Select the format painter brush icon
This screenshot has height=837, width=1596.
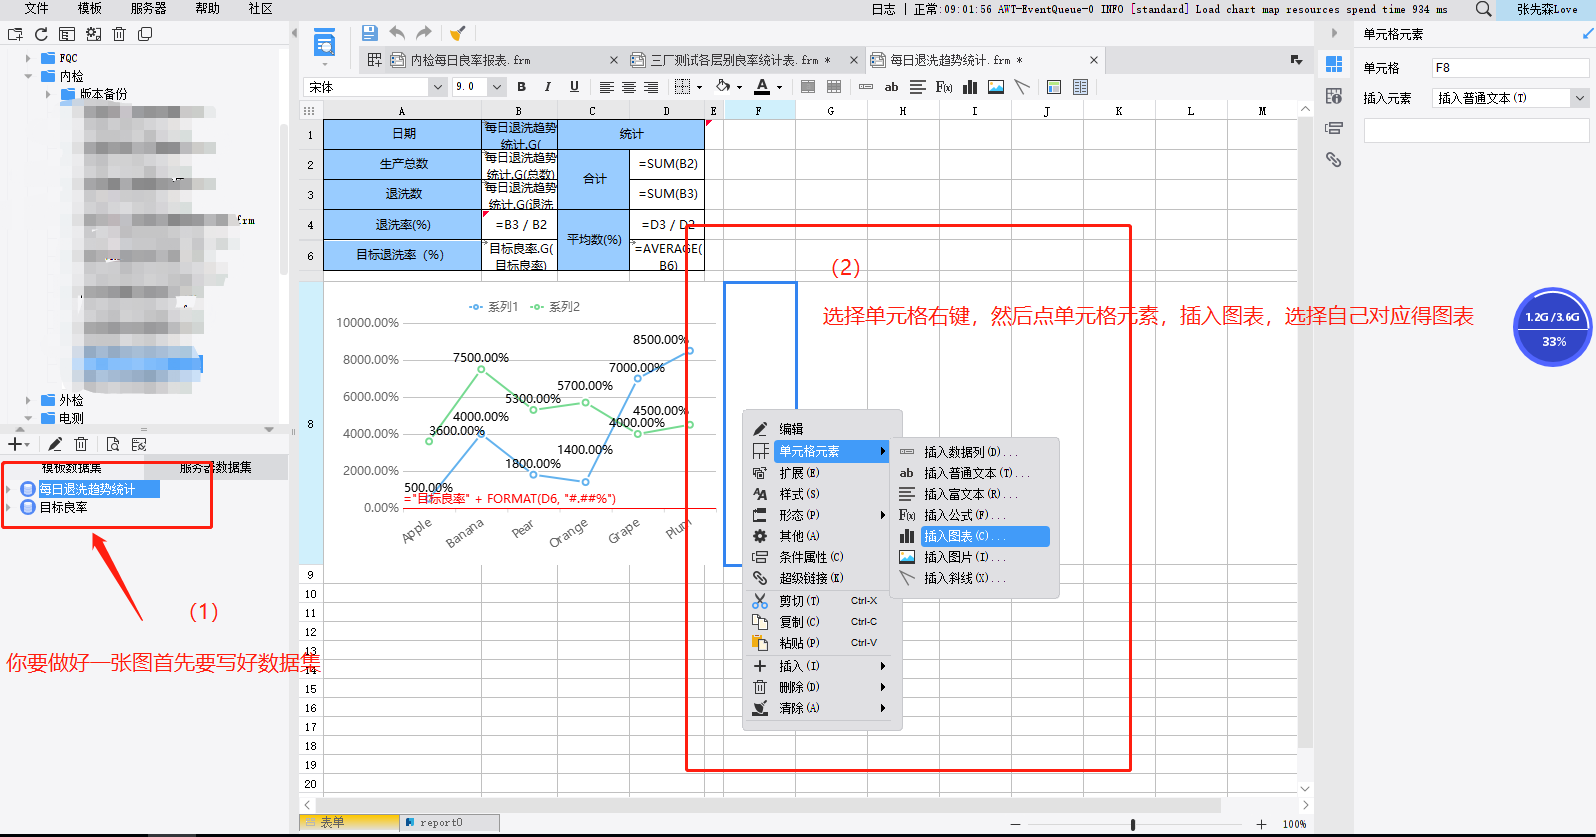pyautogui.click(x=457, y=33)
